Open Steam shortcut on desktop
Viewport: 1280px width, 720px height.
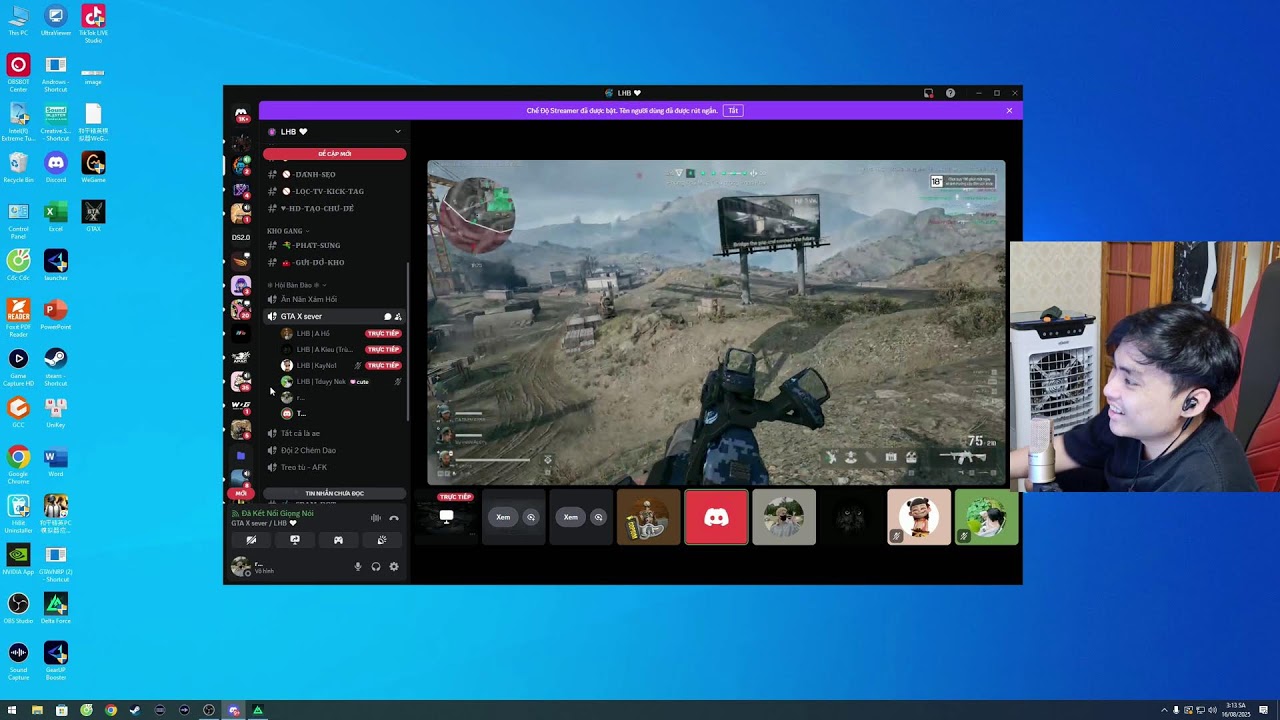(56, 366)
